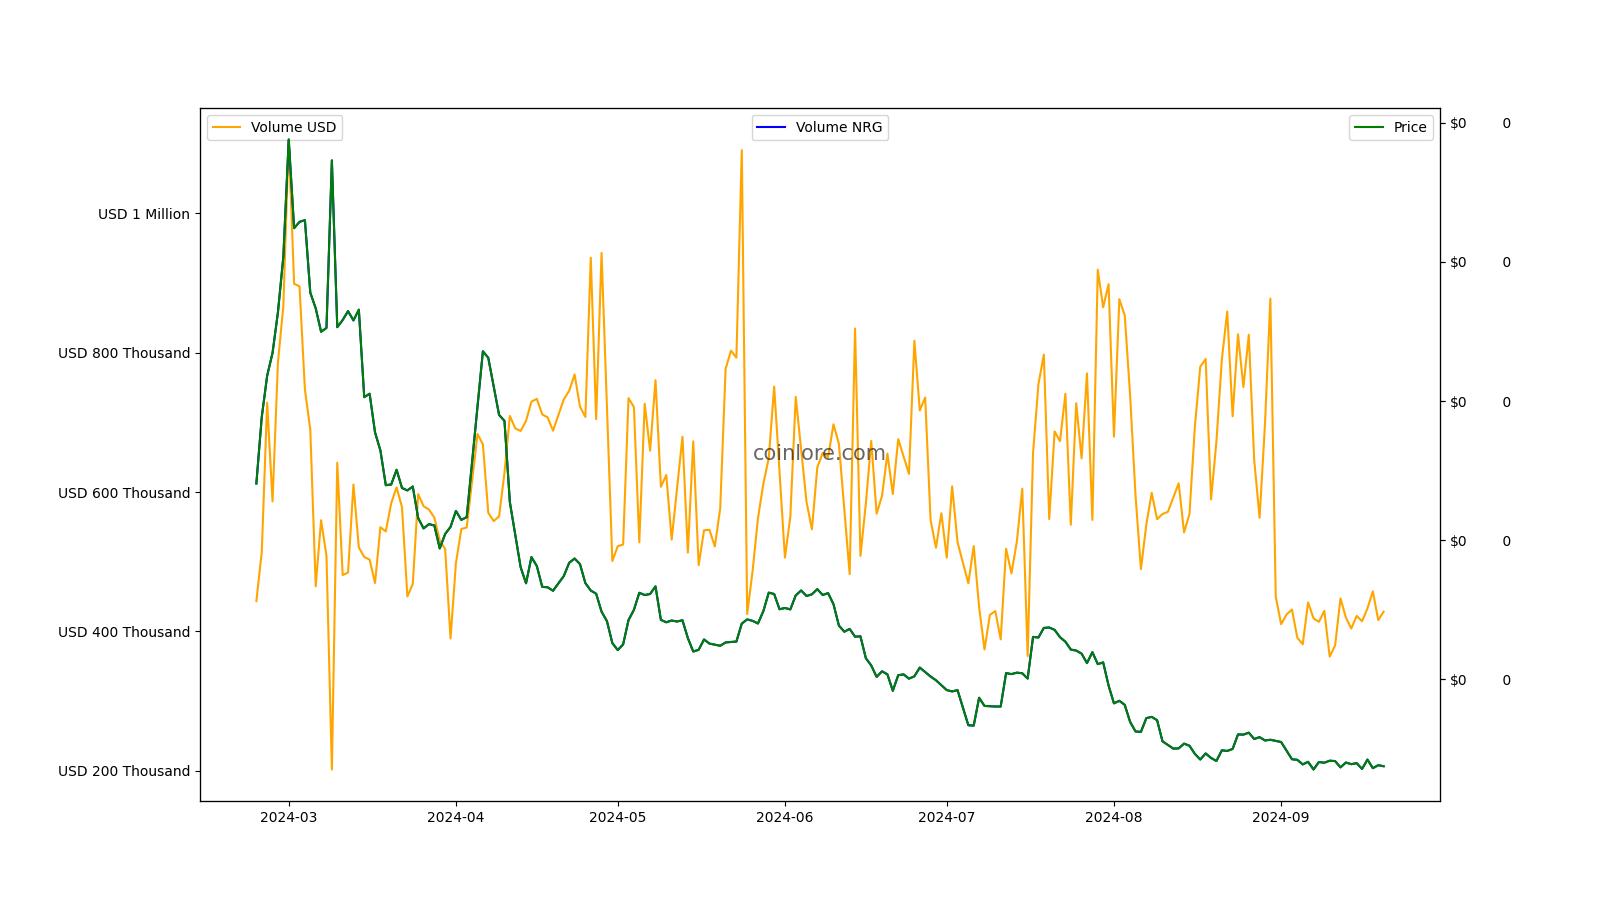Select the USD 600 Thousand axis label

point(124,493)
